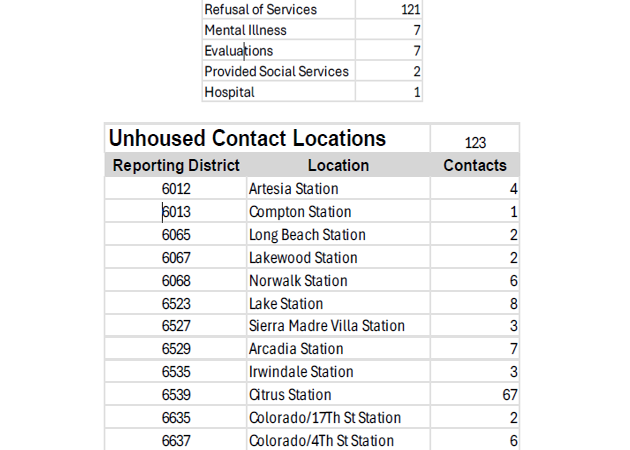Click the Provided Social Services cell

click(277, 72)
